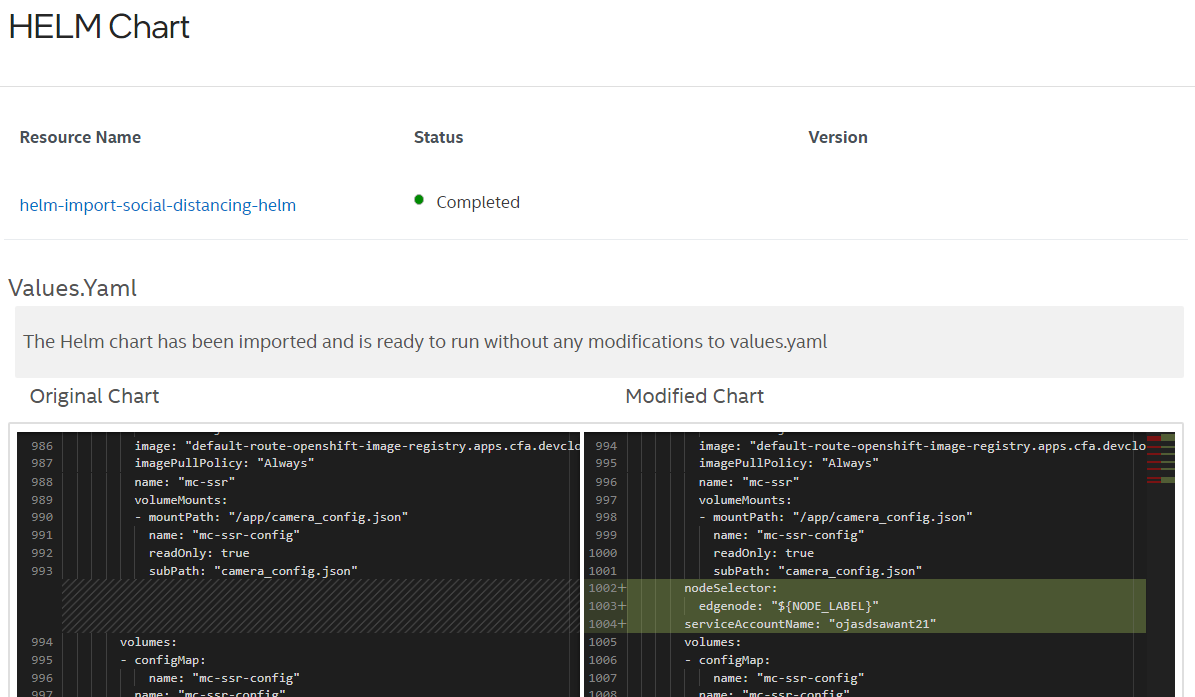Screen dimensions: 1195x697
Task: Place cursor on serviceAccountName line
Action: tap(810, 625)
